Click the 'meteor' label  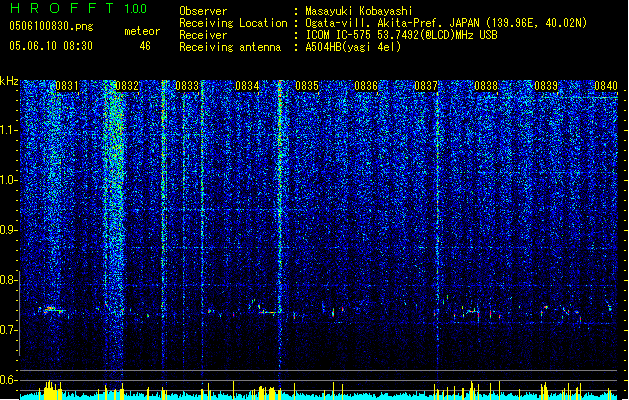[x=142, y=32]
